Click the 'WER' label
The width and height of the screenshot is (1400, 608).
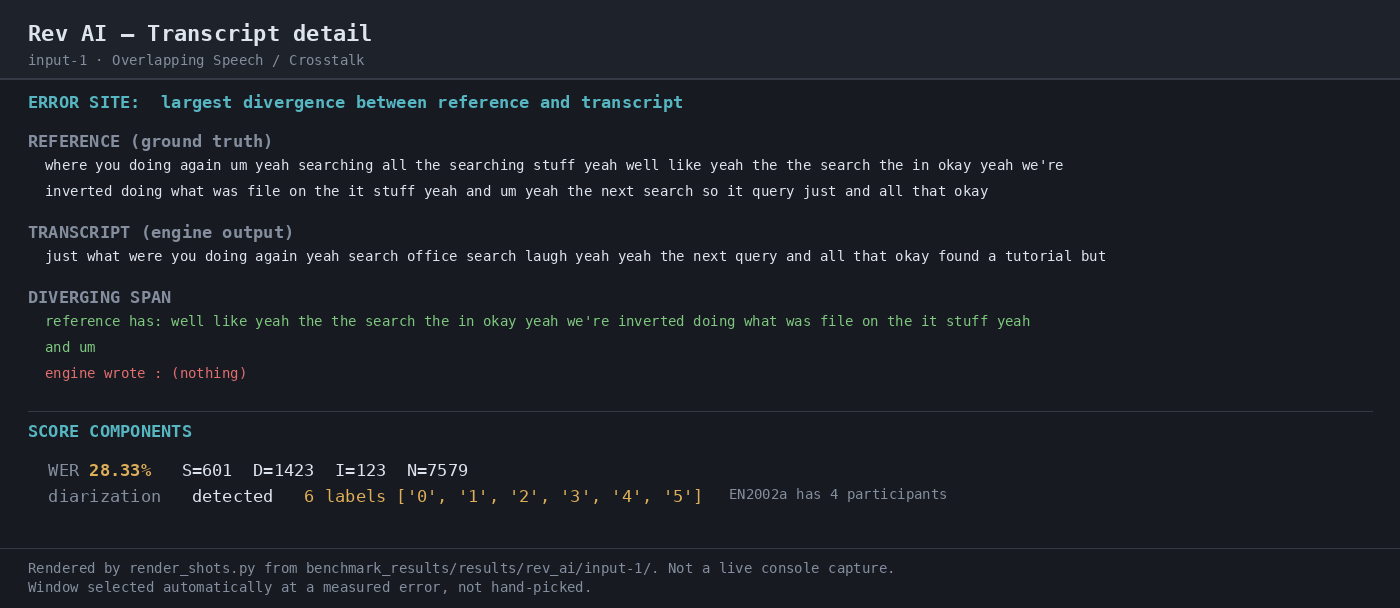click(63, 471)
